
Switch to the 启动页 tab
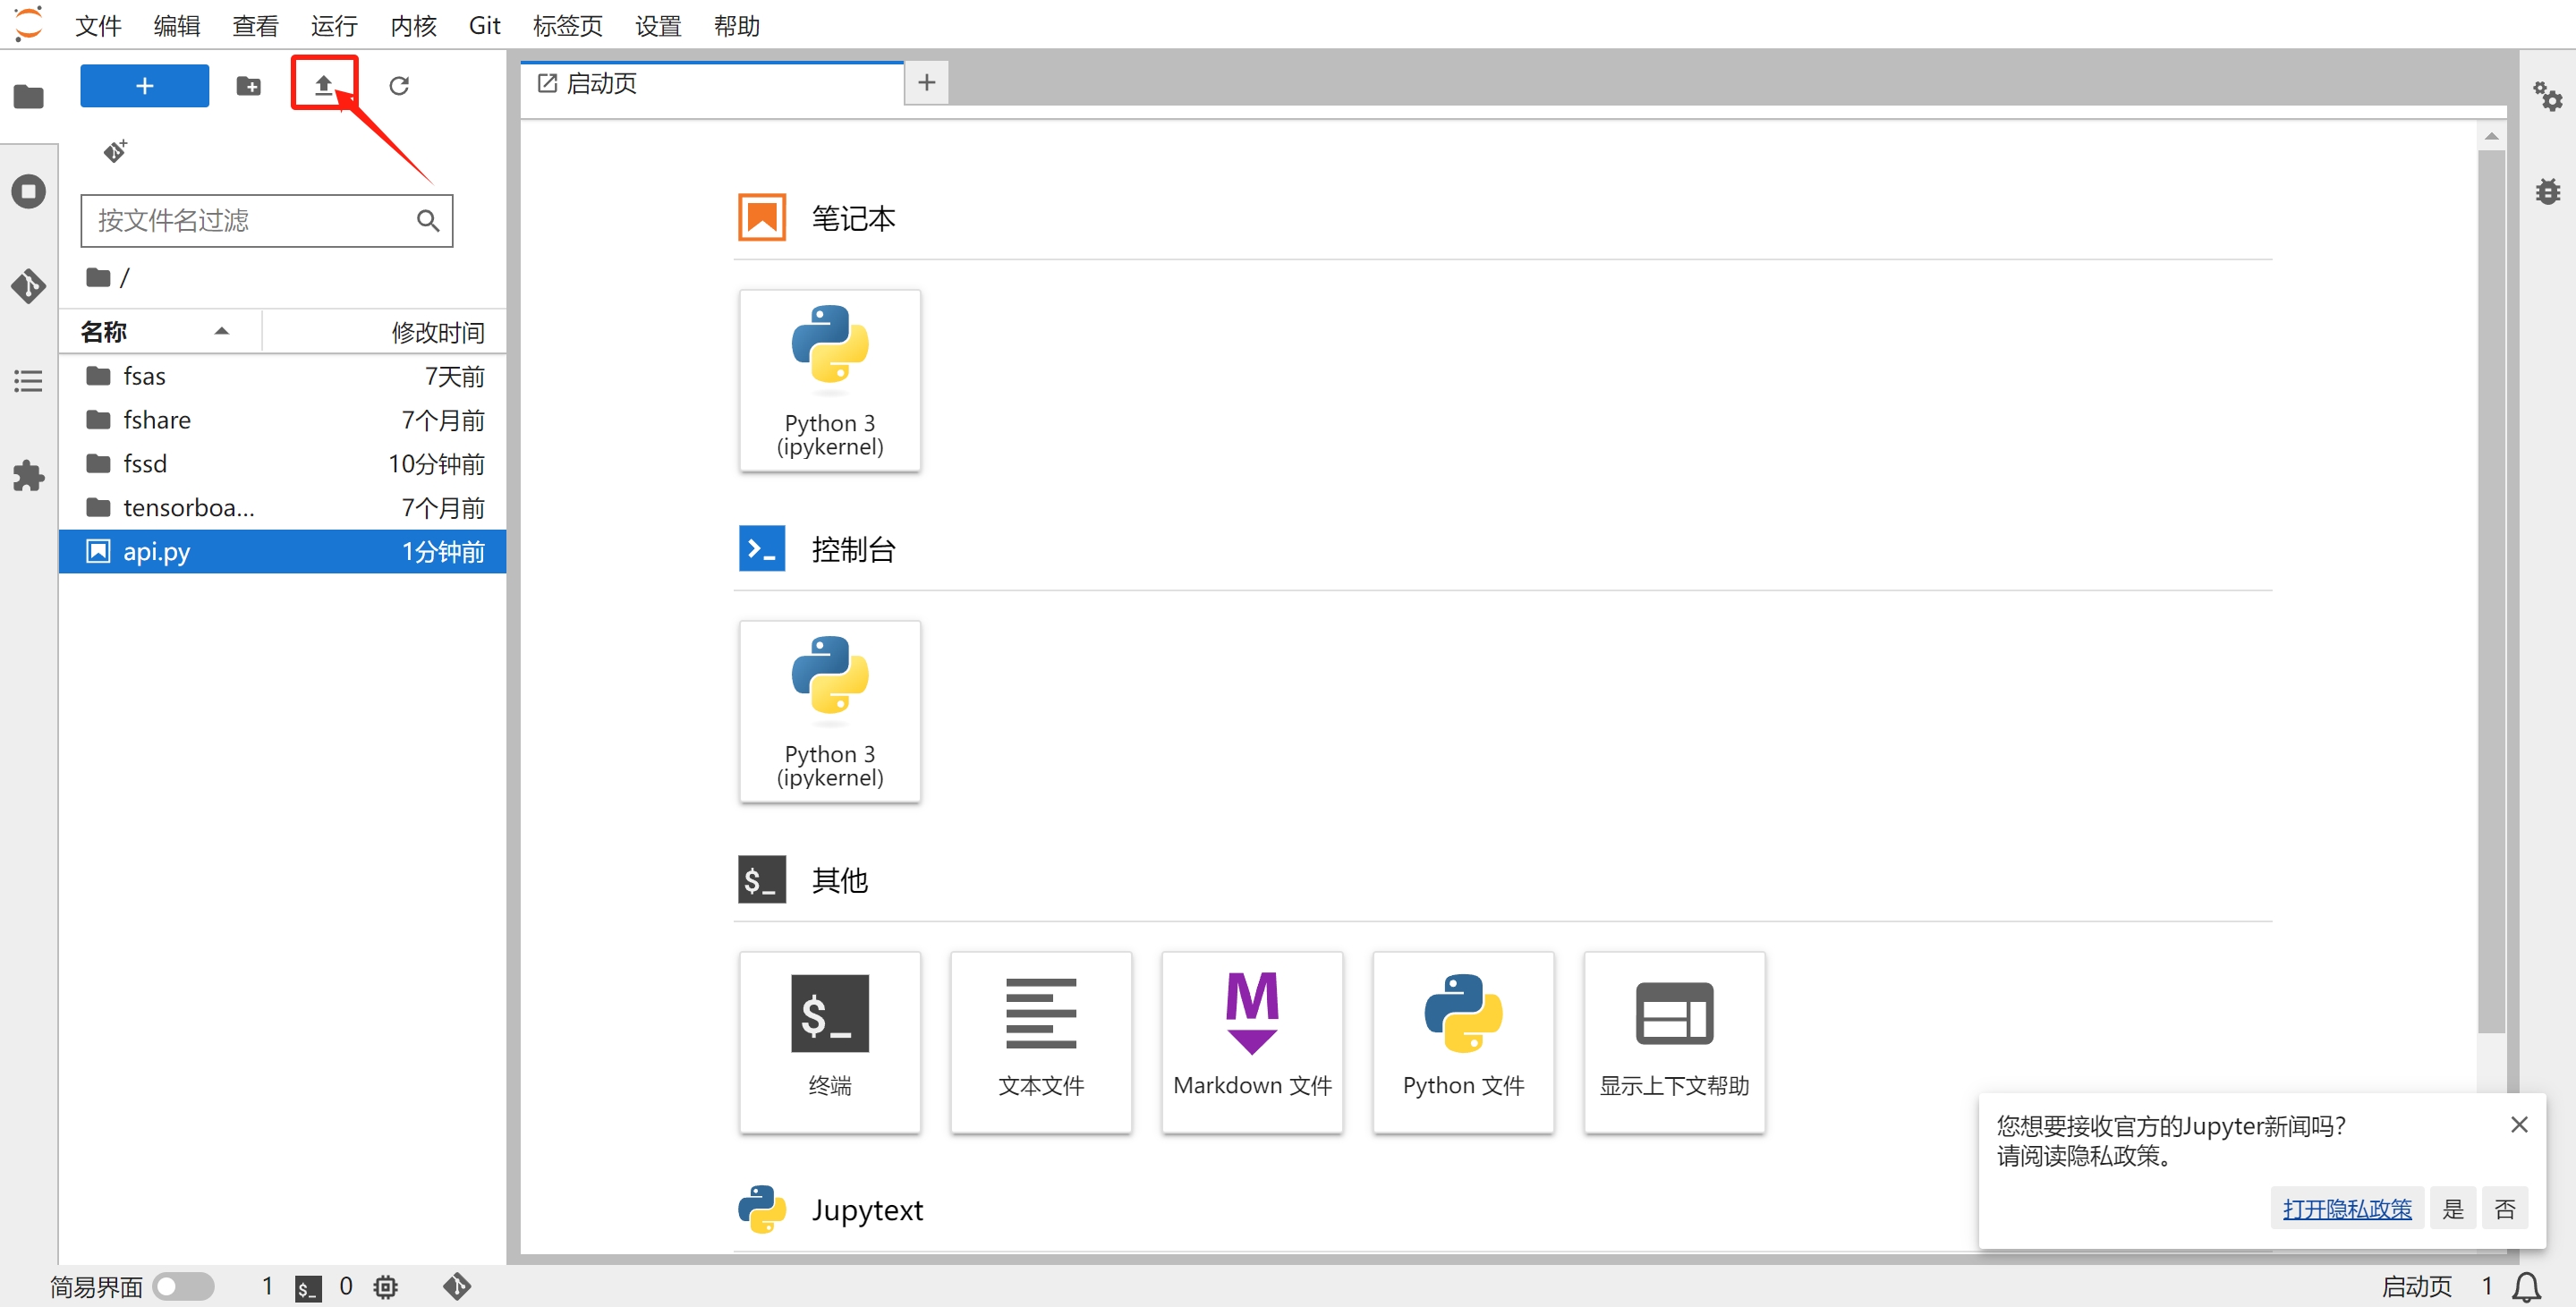point(712,83)
